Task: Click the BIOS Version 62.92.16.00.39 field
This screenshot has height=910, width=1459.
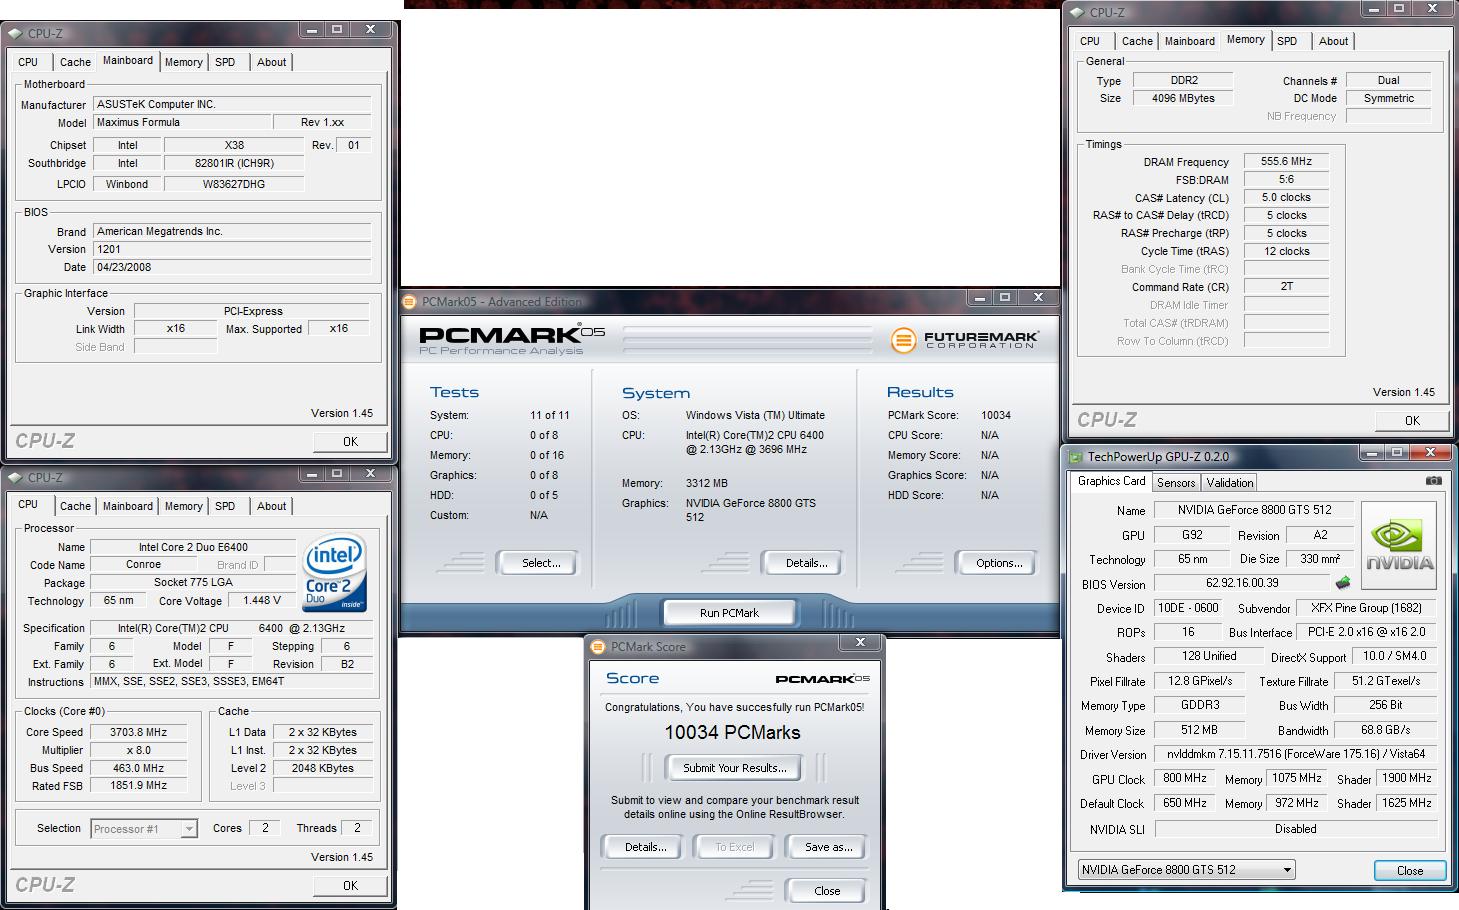Action: (x=1242, y=583)
